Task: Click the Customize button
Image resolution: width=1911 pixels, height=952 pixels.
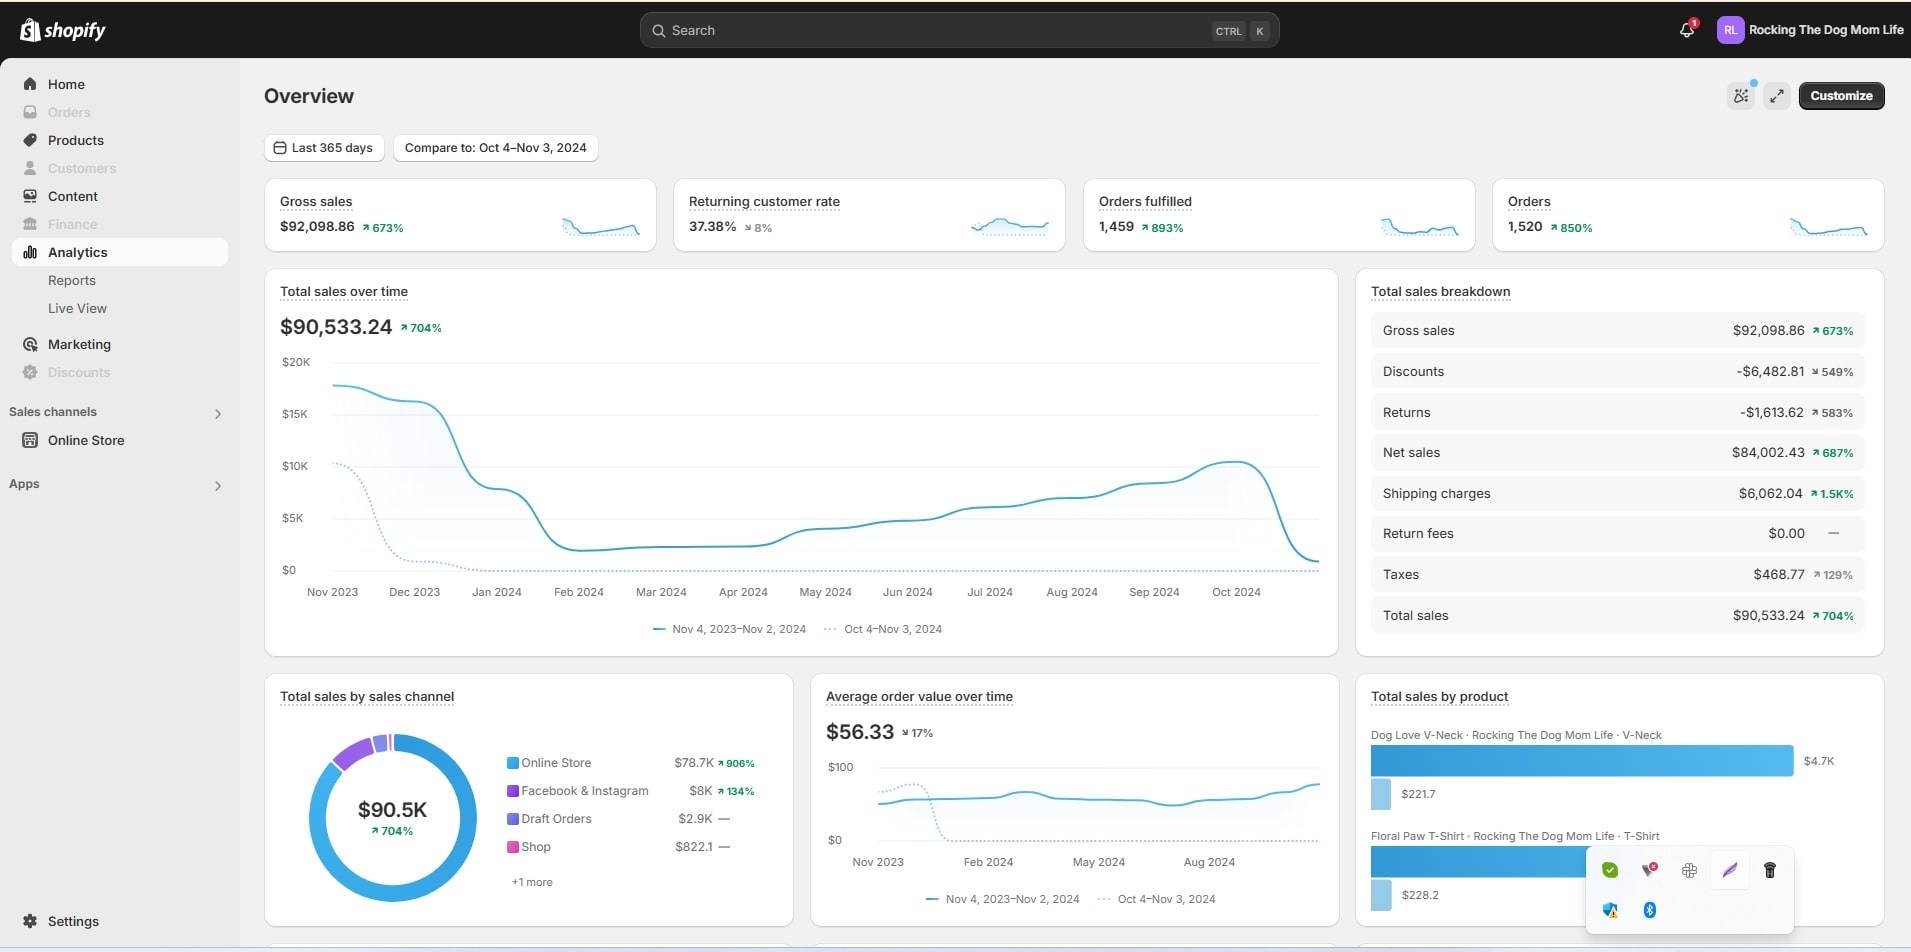Action: (1841, 96)
